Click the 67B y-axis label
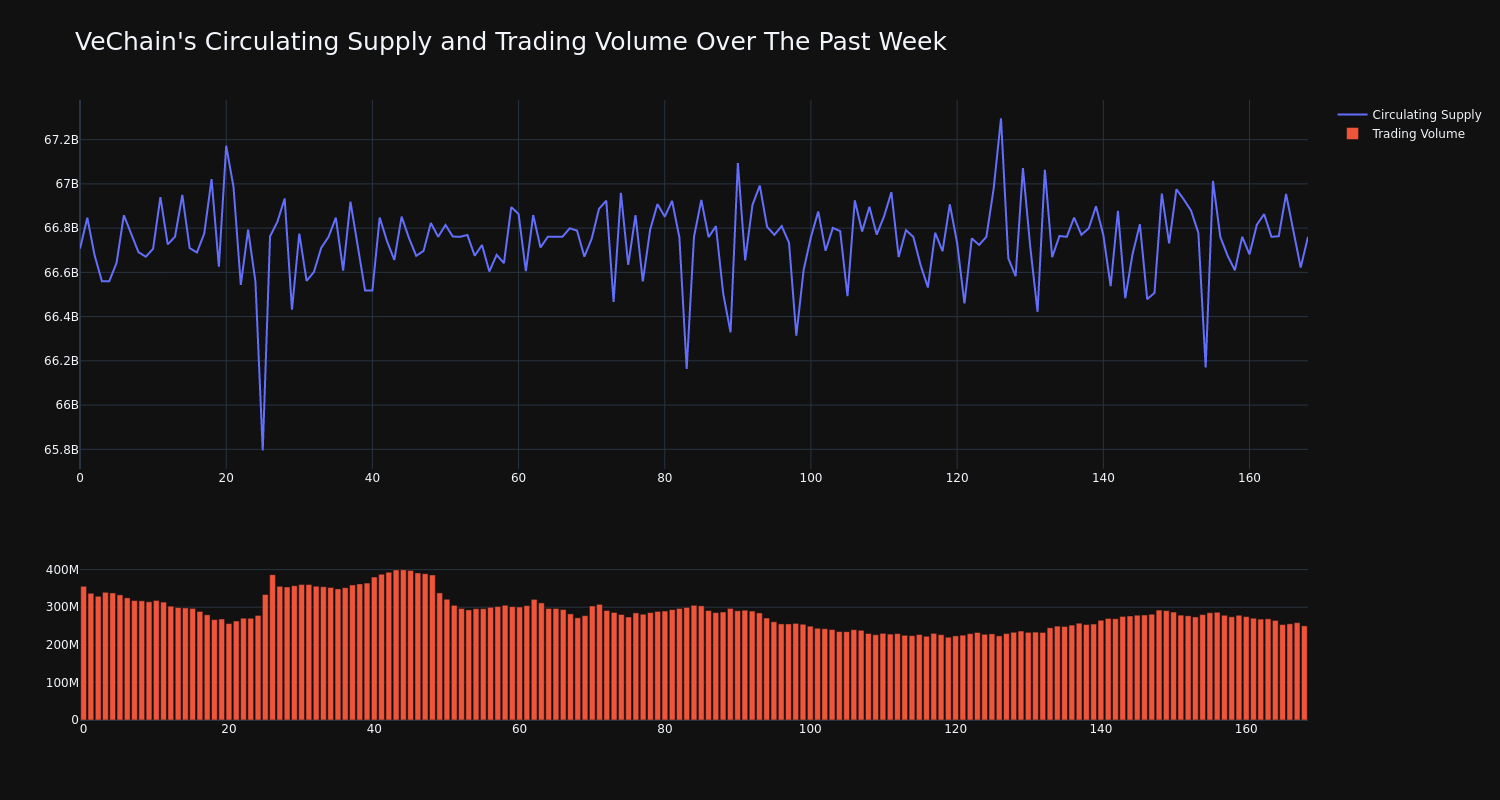Viewport: 1500px width, 800px height. pyautogui.click(x=67, y=184)
